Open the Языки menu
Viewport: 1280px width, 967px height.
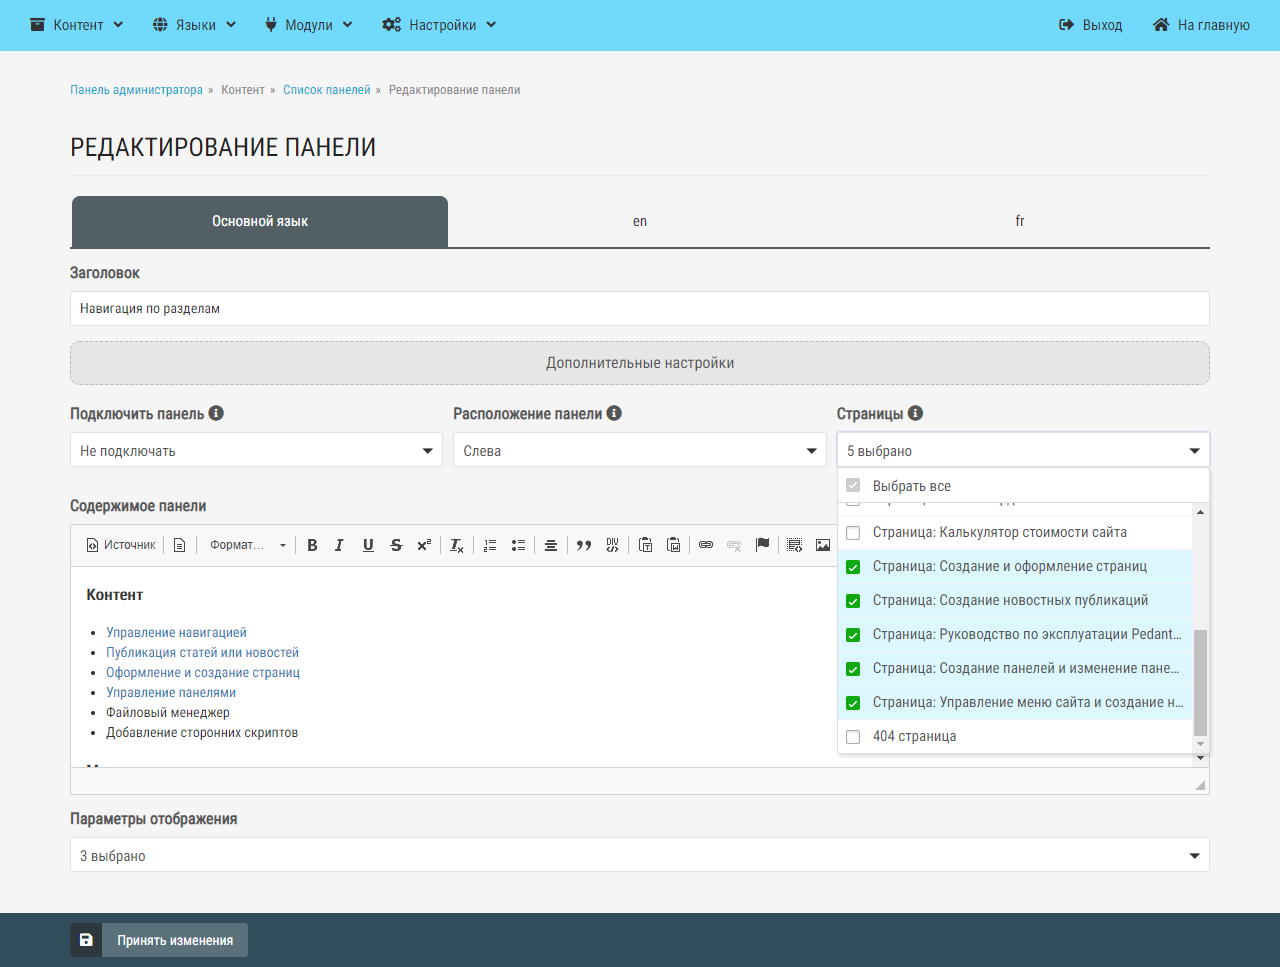pos(195,25)
